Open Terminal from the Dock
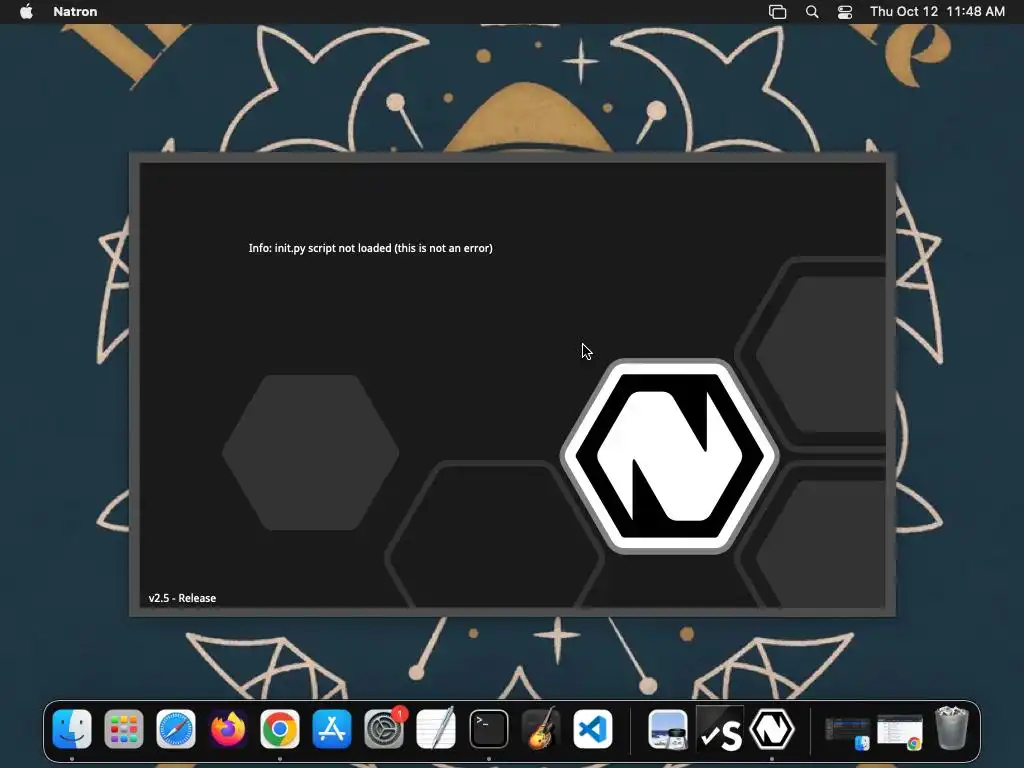The height and width of the screenshot is (768, 1024). 488,729
